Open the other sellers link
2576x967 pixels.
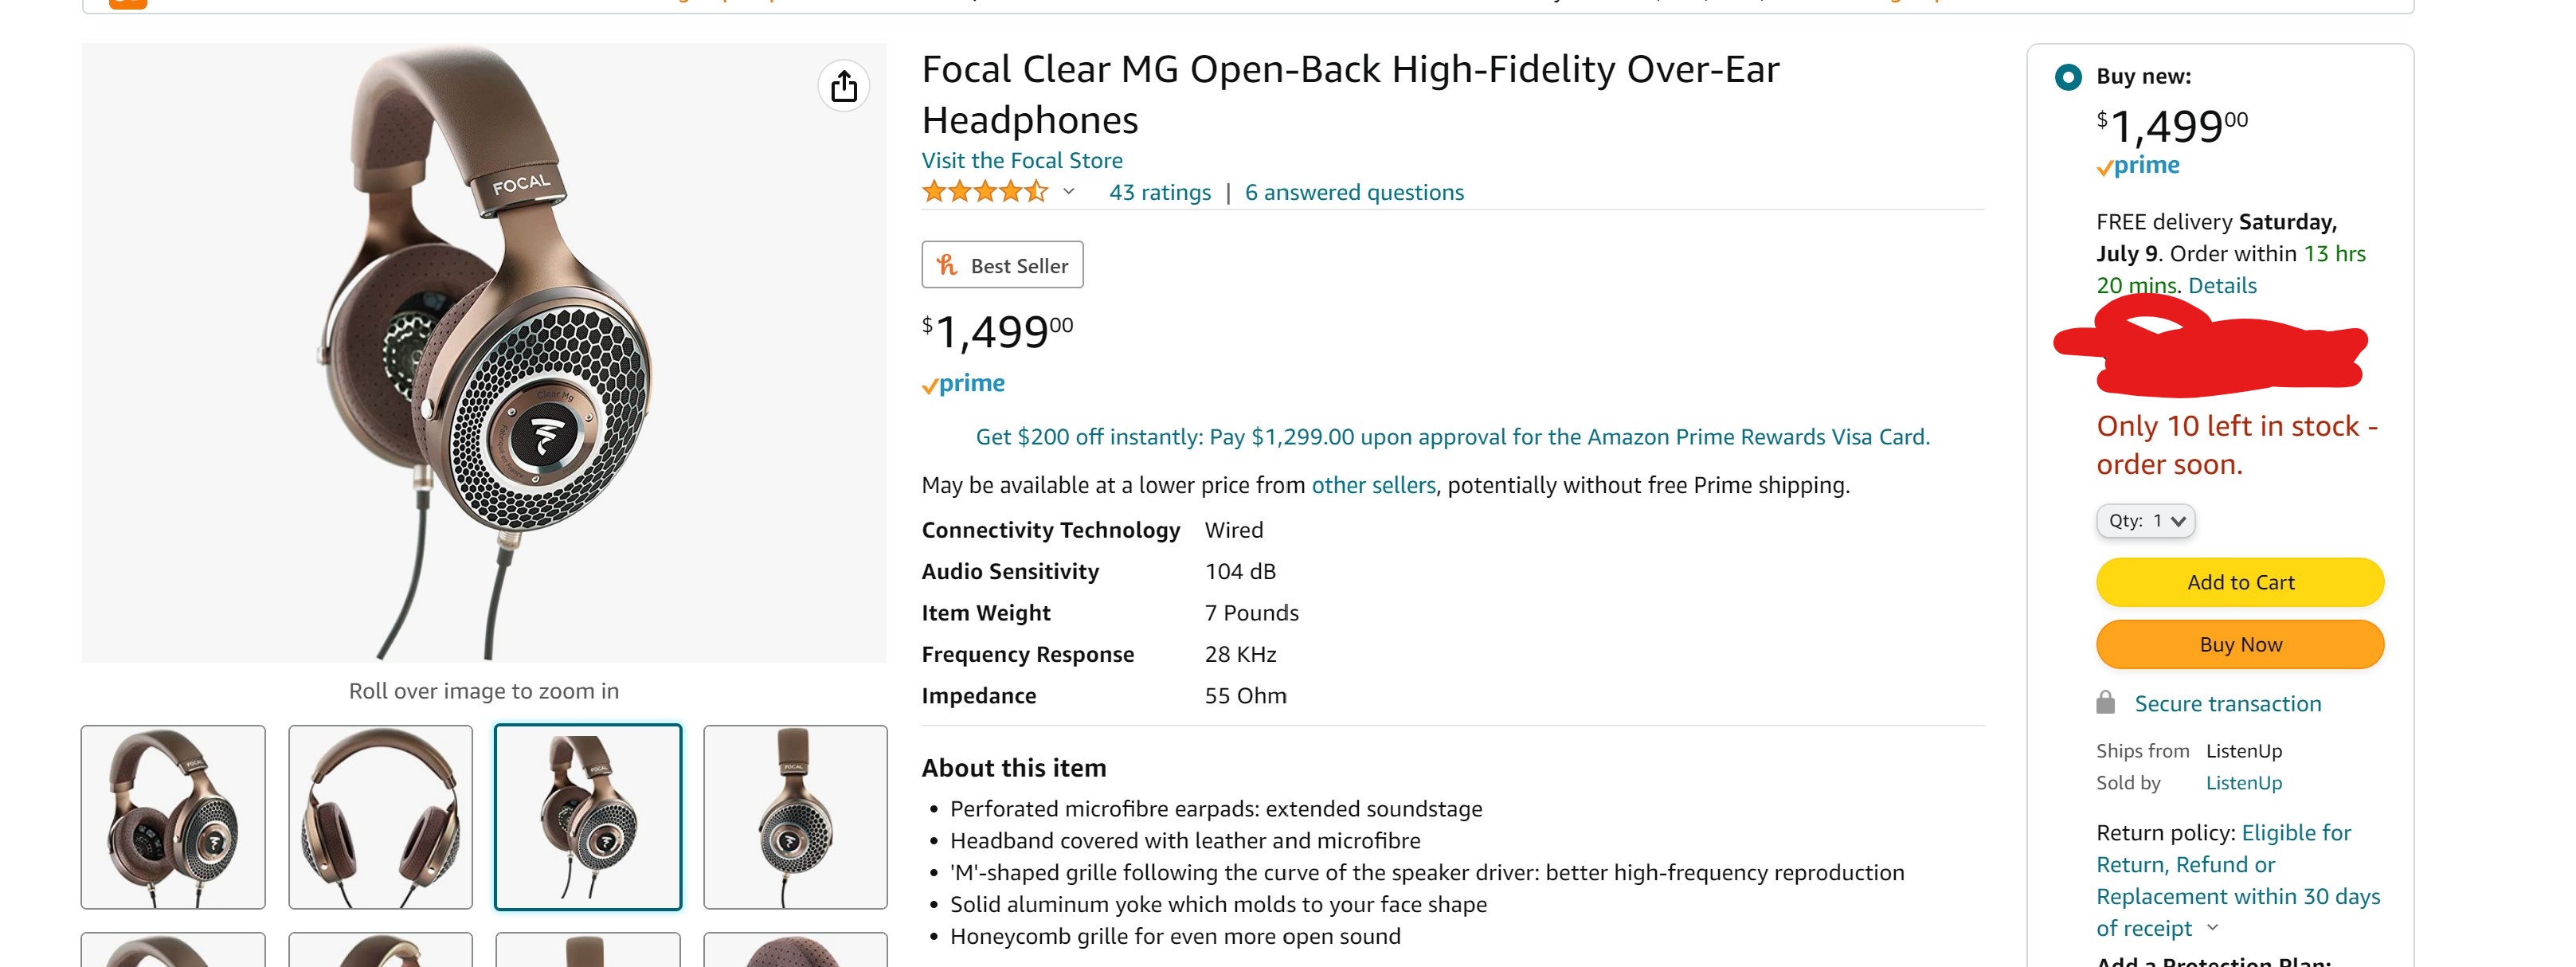(1373, 485)
